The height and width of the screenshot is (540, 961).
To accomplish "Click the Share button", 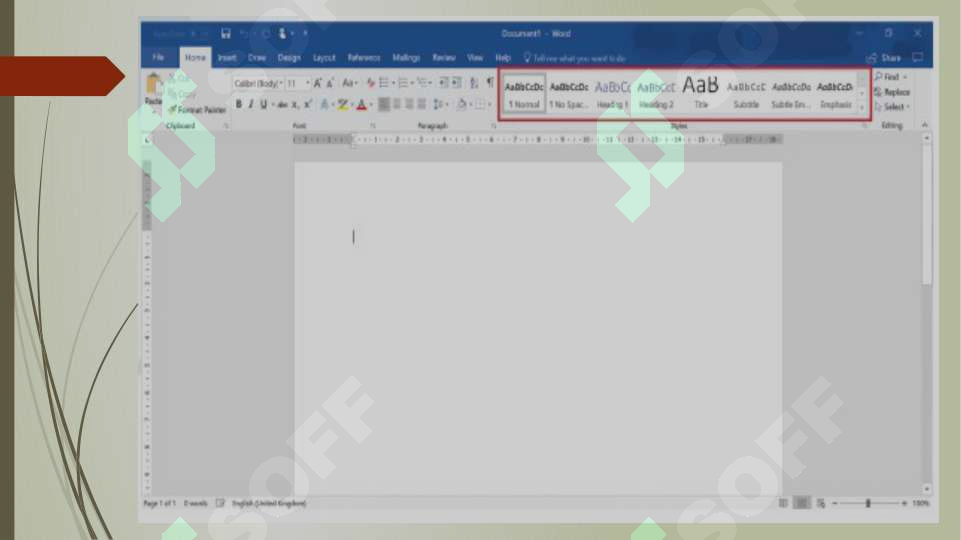I will [x=884, y=58].
